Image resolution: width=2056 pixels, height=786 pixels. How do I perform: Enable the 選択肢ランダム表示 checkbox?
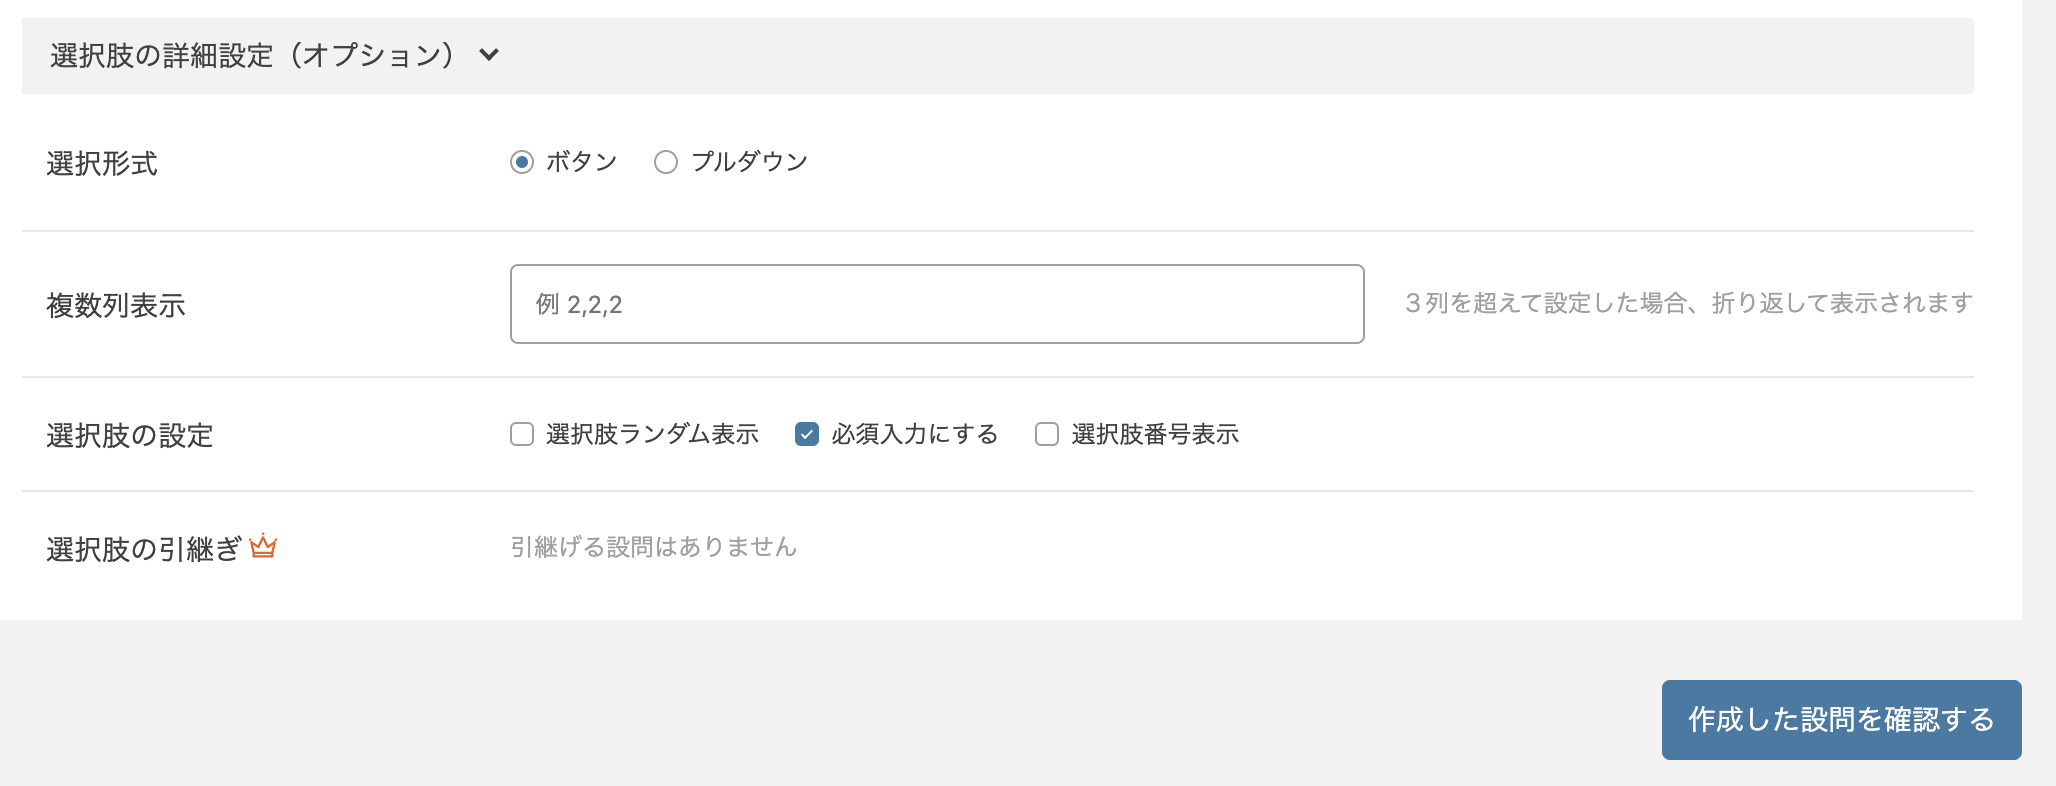522,434
